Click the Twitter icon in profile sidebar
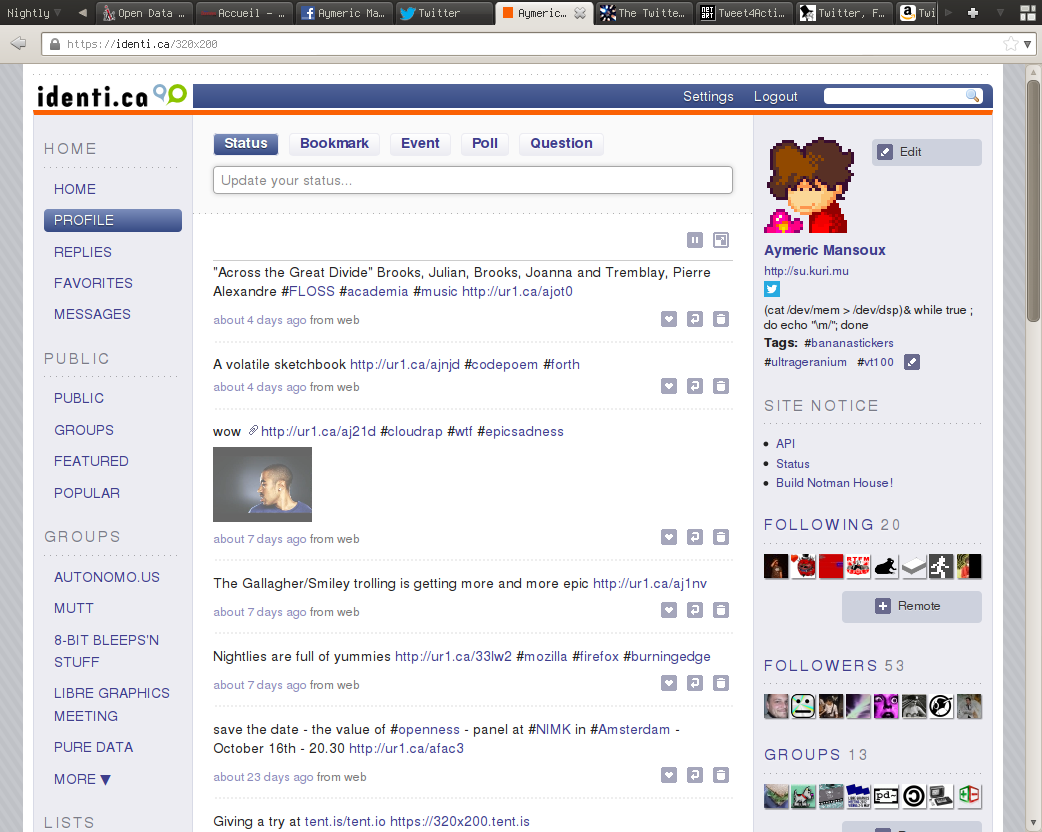The image size is (1042, 832). coord(772,290)
